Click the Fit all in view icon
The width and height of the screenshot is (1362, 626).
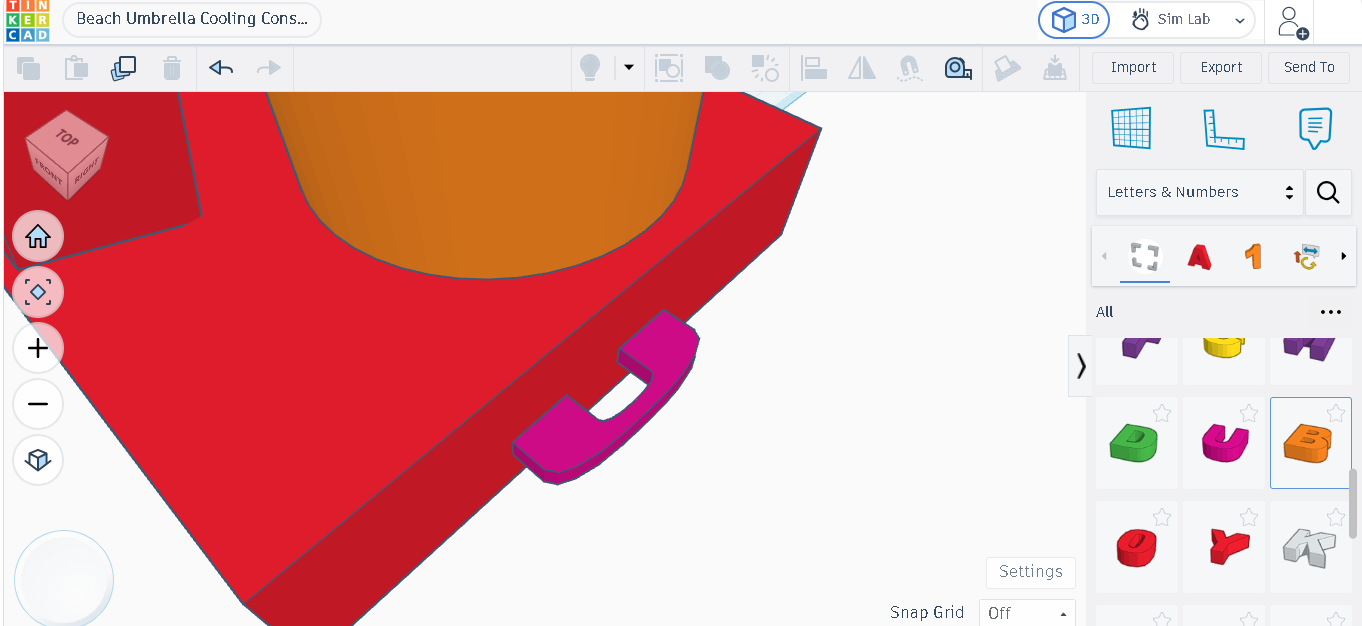click(38, 292)
